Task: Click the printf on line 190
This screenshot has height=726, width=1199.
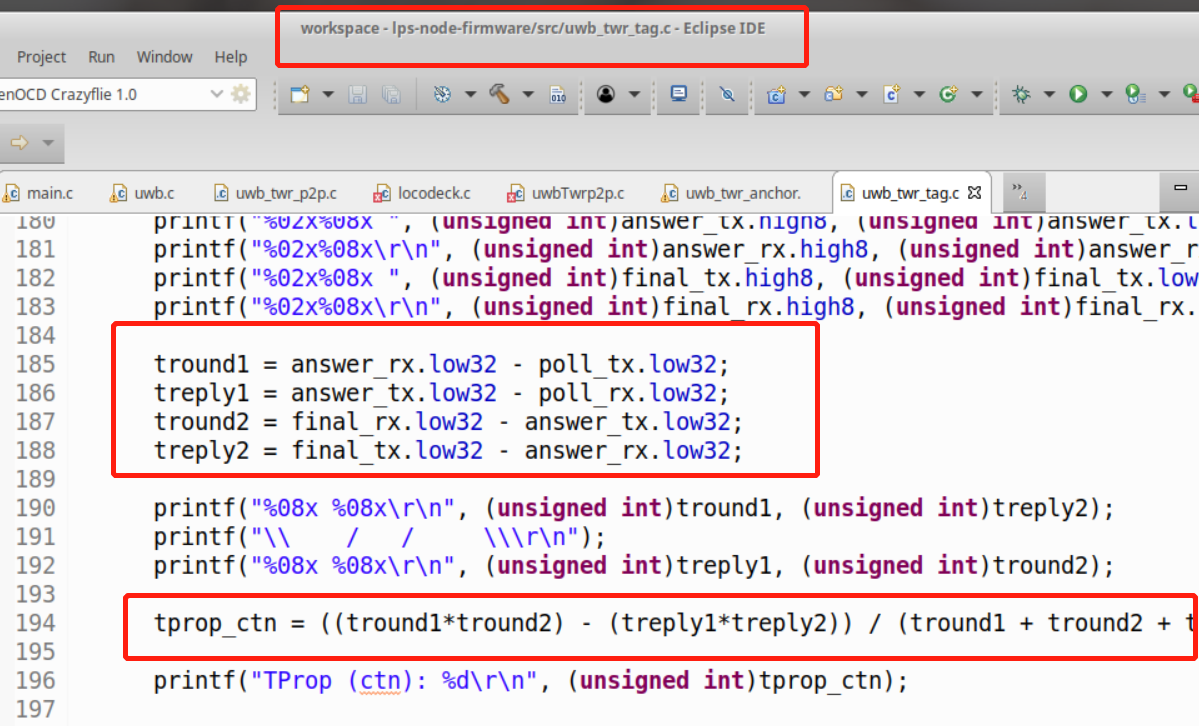Action: point(634,508)
